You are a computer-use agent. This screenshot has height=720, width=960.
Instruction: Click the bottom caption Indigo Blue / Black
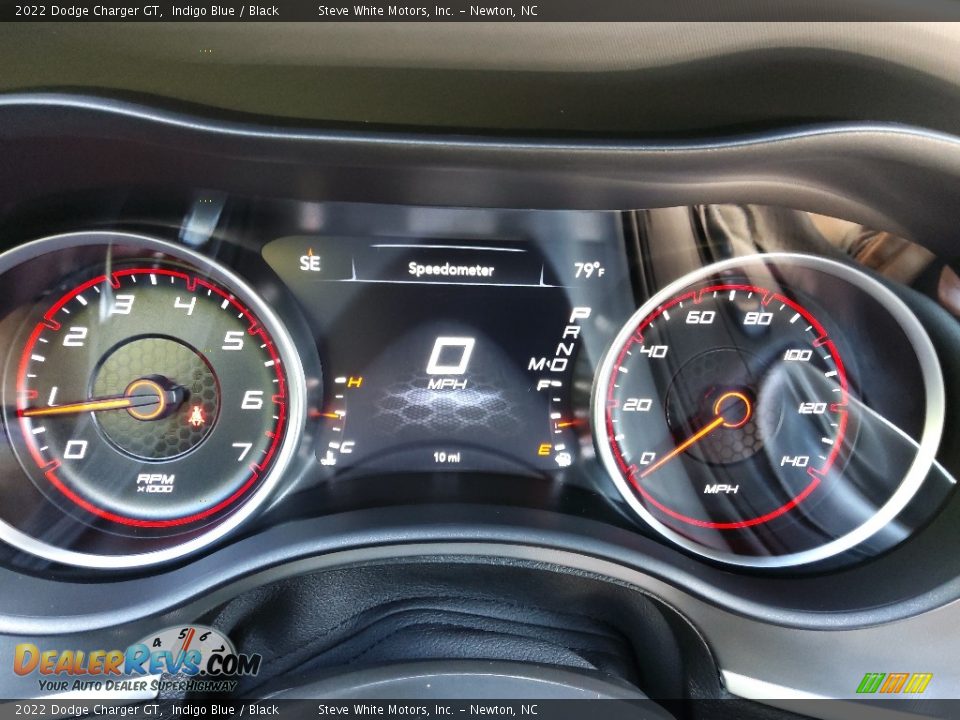point(225,710)
